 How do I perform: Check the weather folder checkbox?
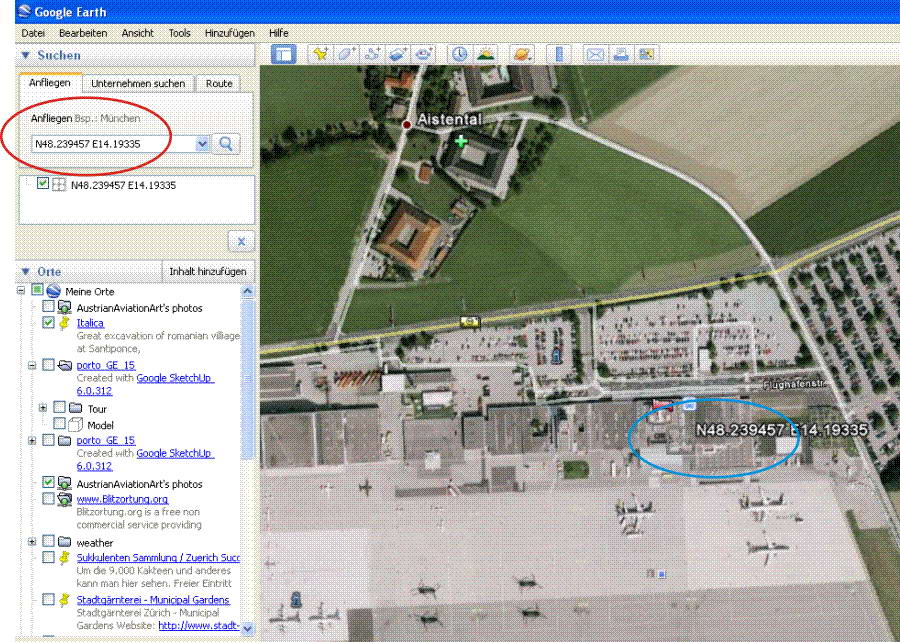click(49, 543)
